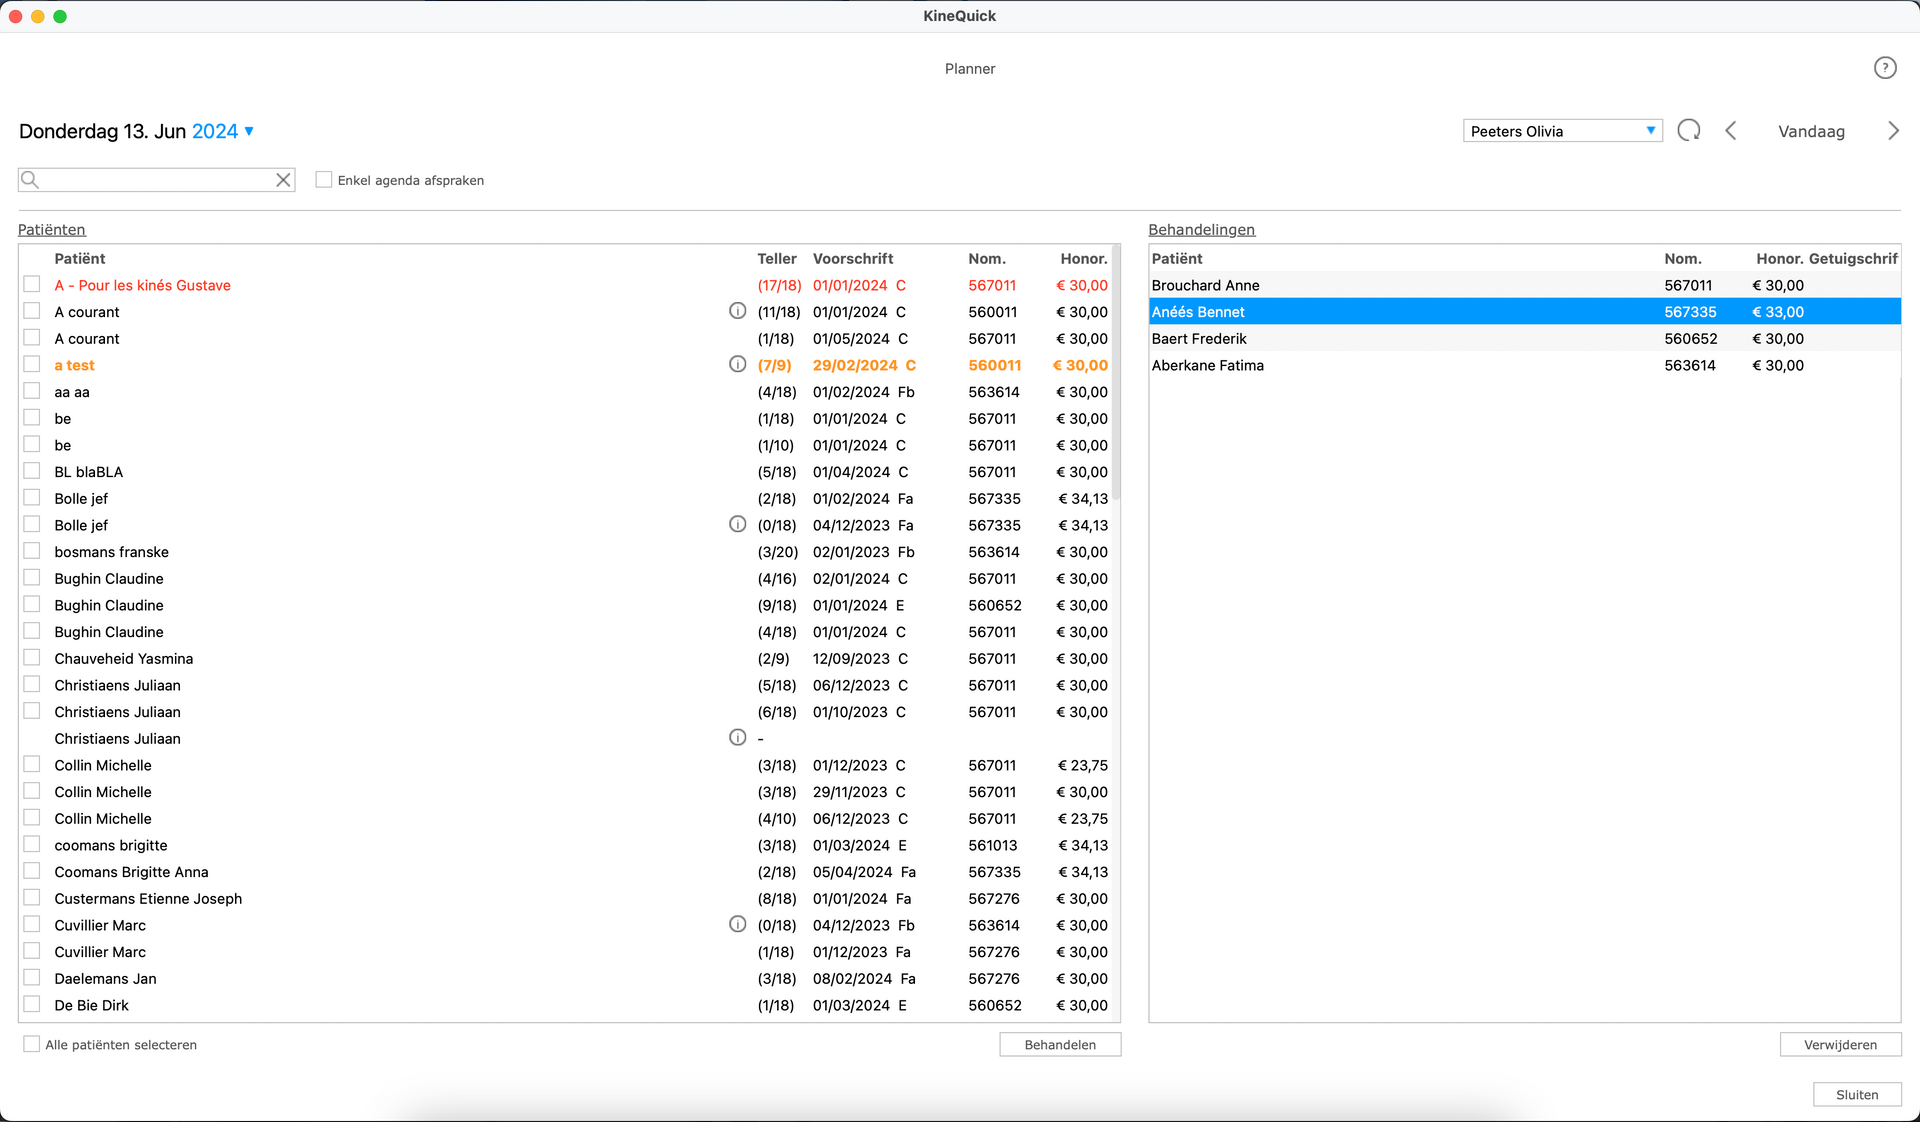
Task: Check the Daelemans Jan checkbox
Action: (32, 978)
